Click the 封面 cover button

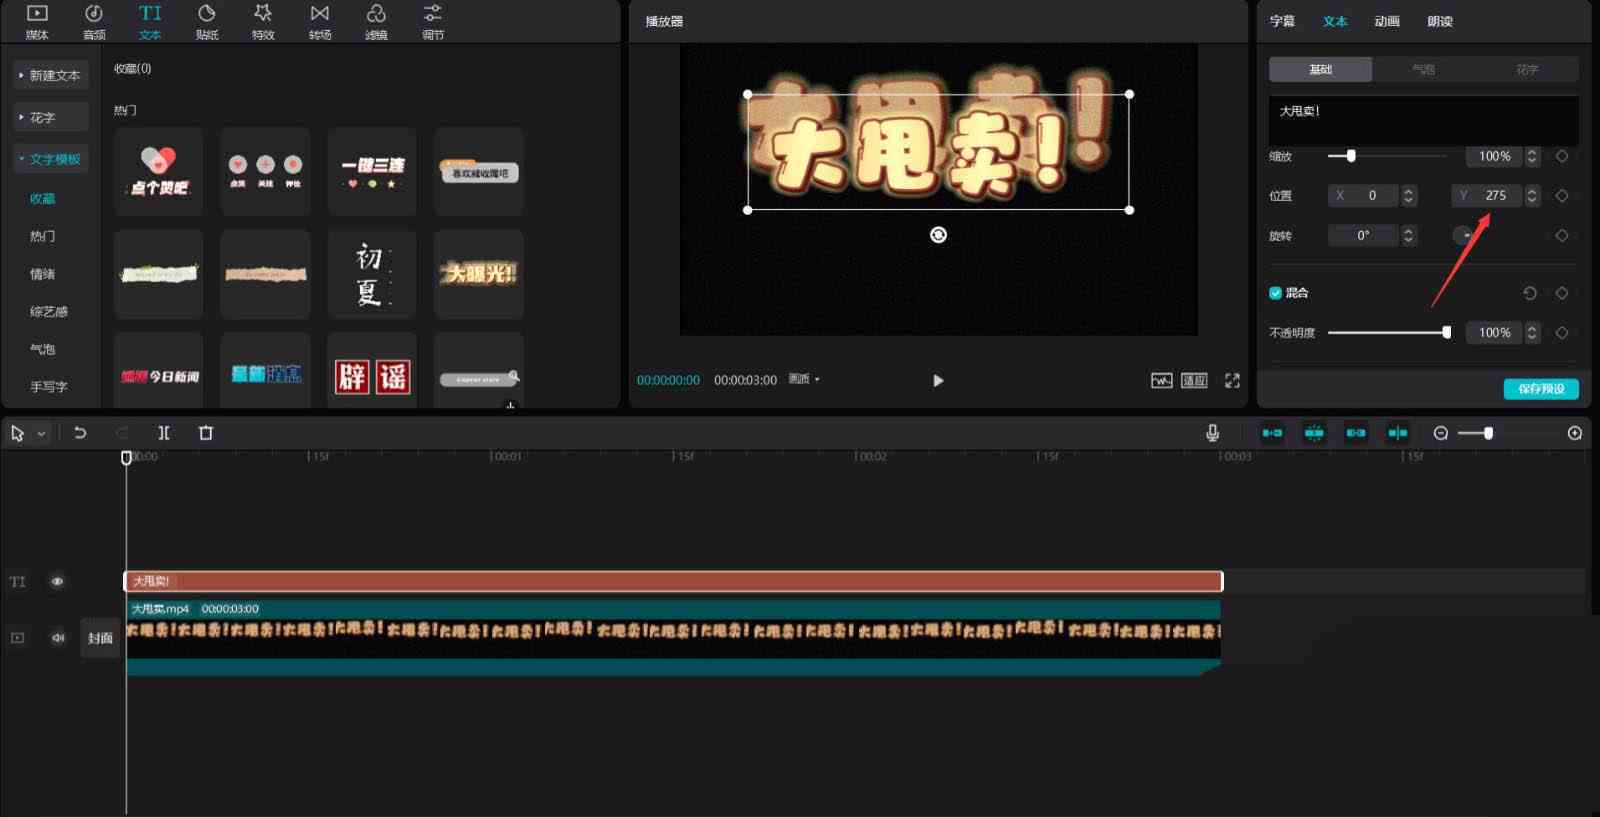pyautogui.click(x=100, y=638)
